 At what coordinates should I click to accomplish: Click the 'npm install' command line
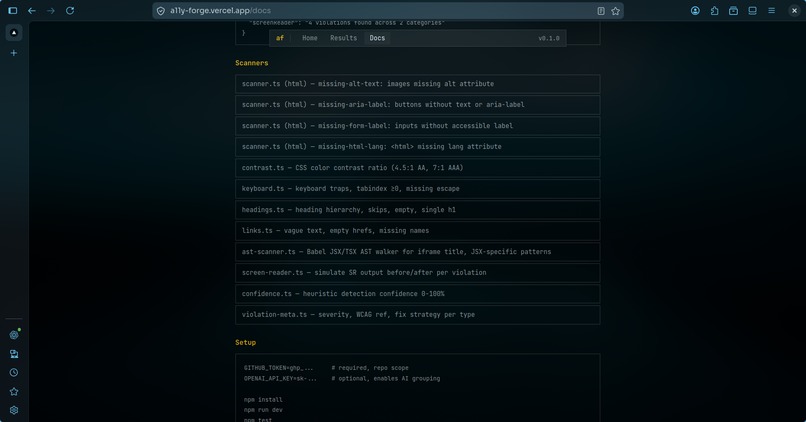coord(263,399)
